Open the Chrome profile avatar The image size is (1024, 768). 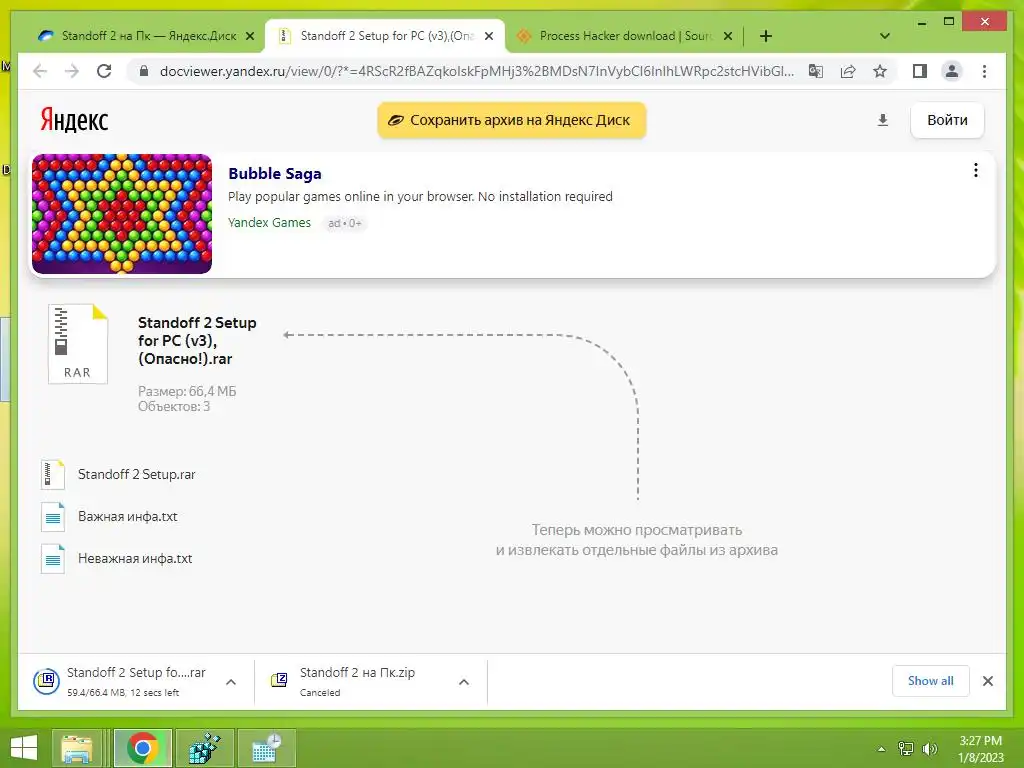952,71
